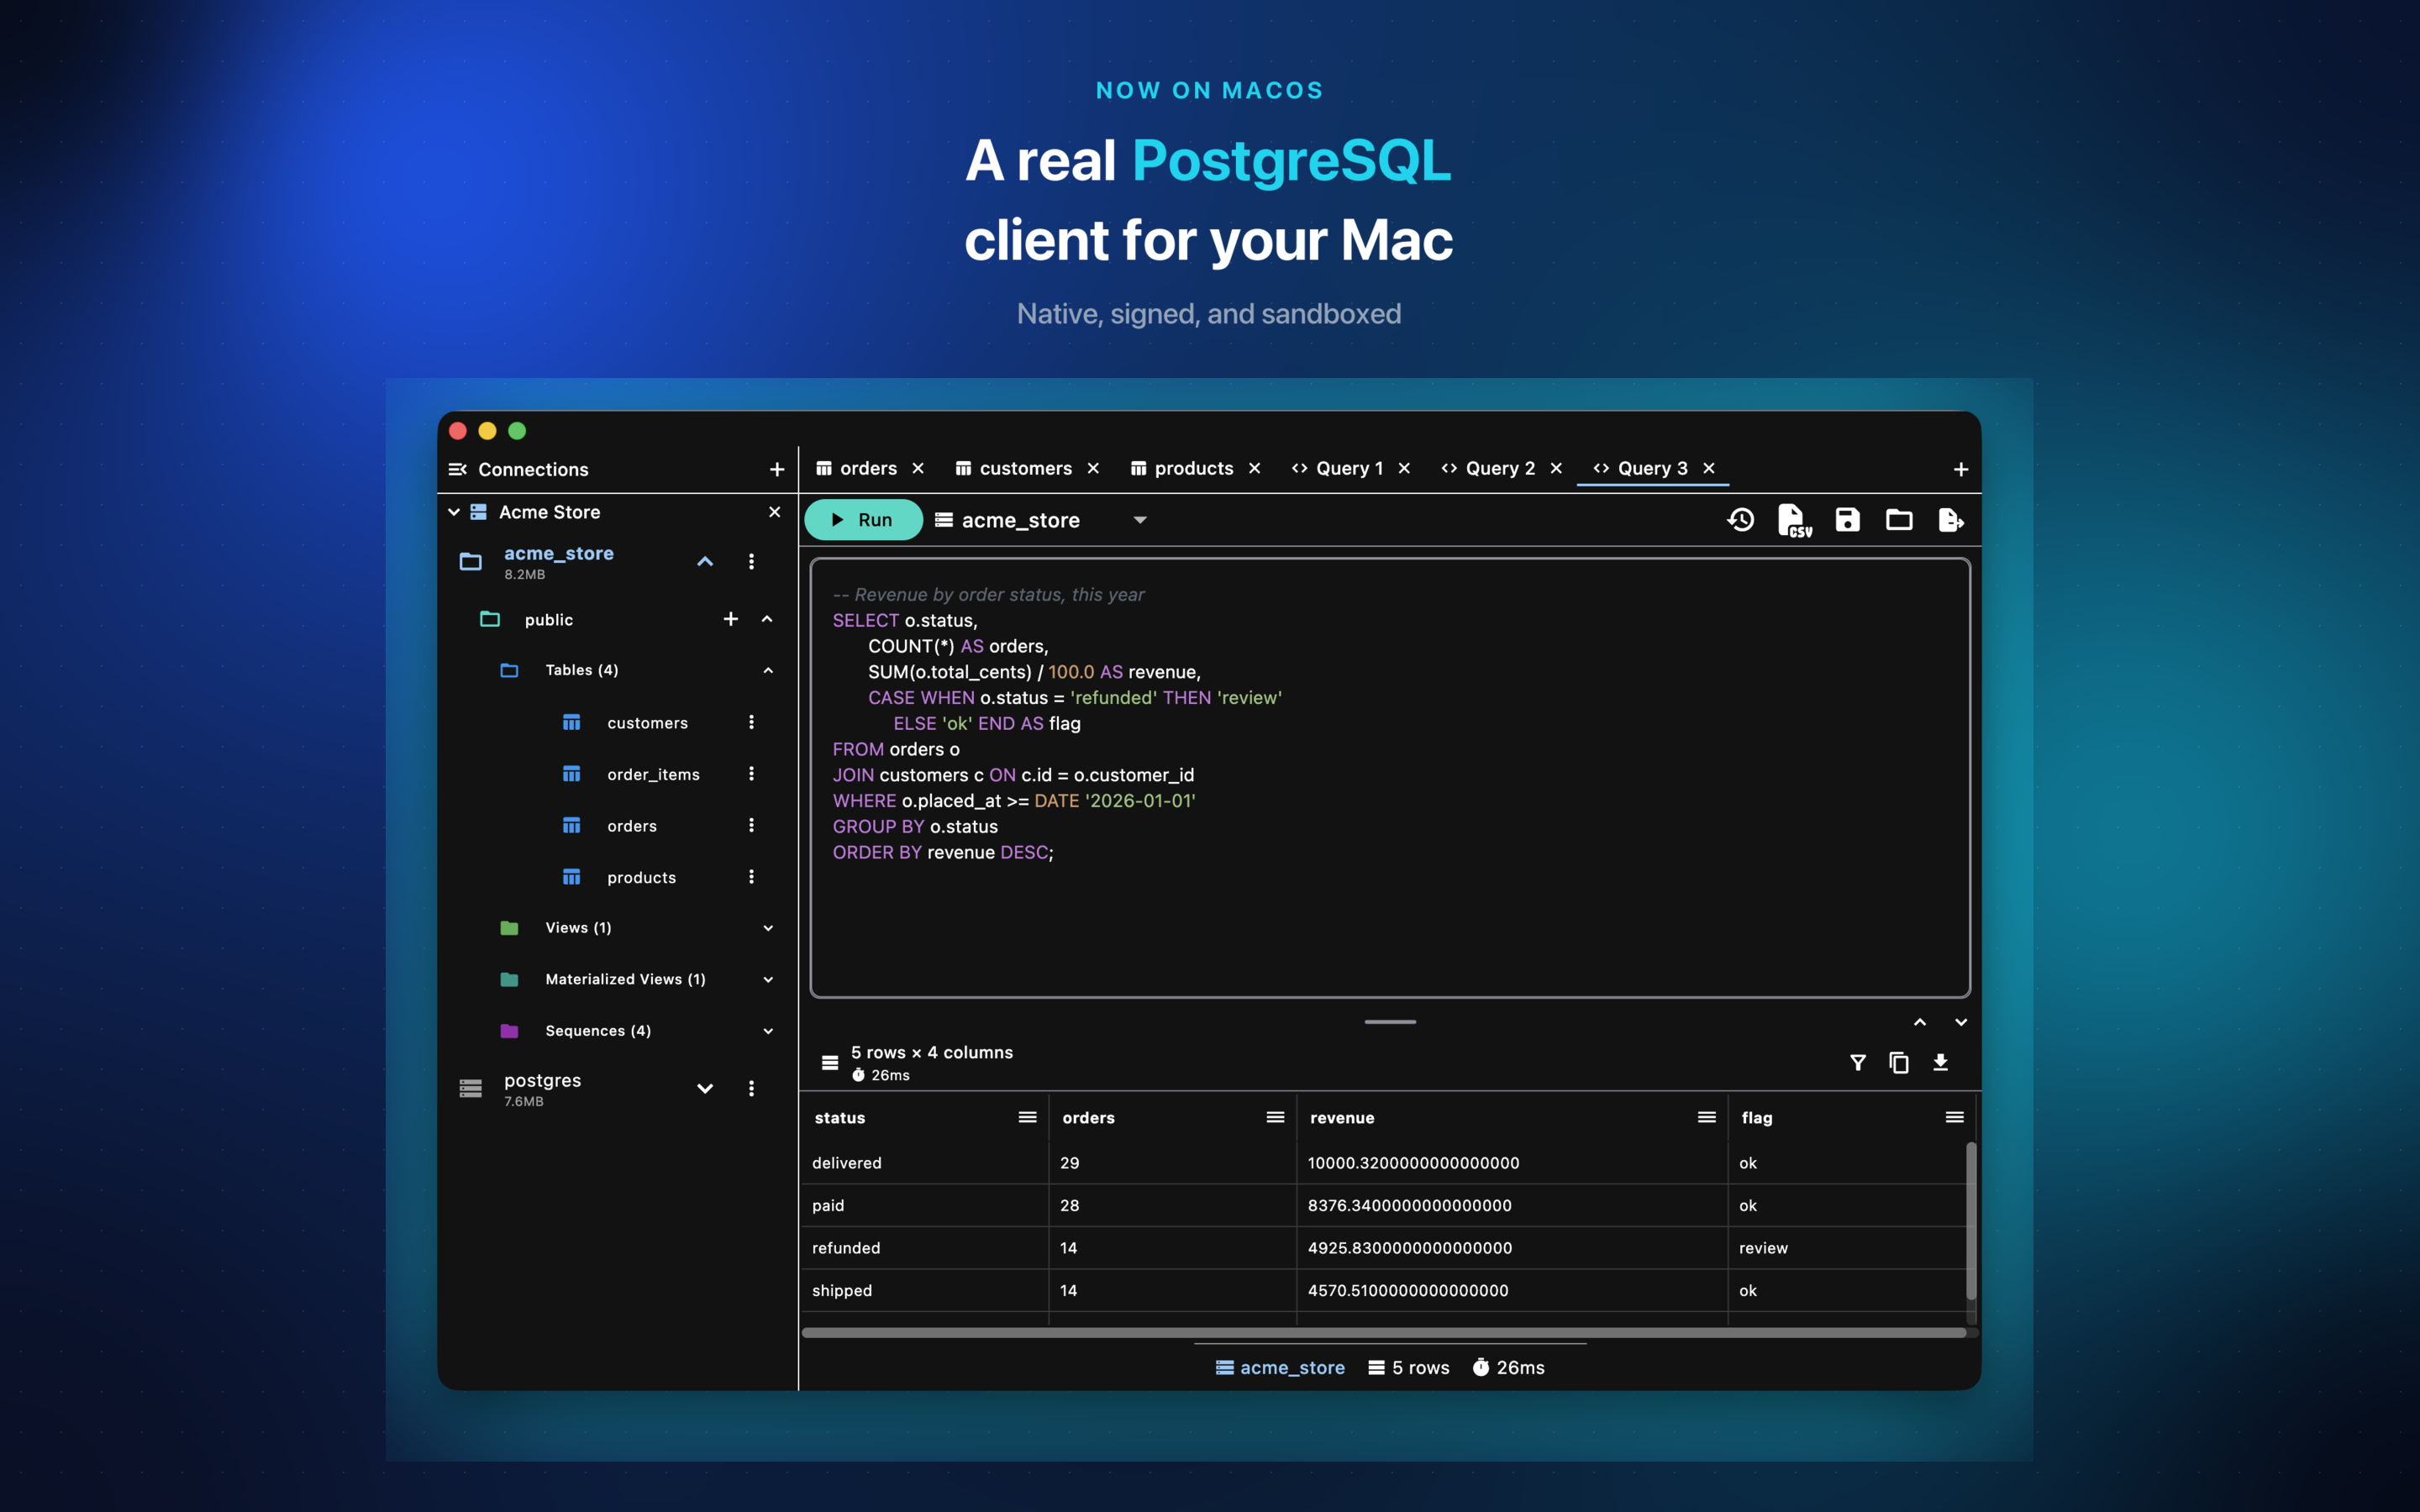Click the vertical results scrollbar
2420x1512 pixels.
click(x=1971, y=1220)
